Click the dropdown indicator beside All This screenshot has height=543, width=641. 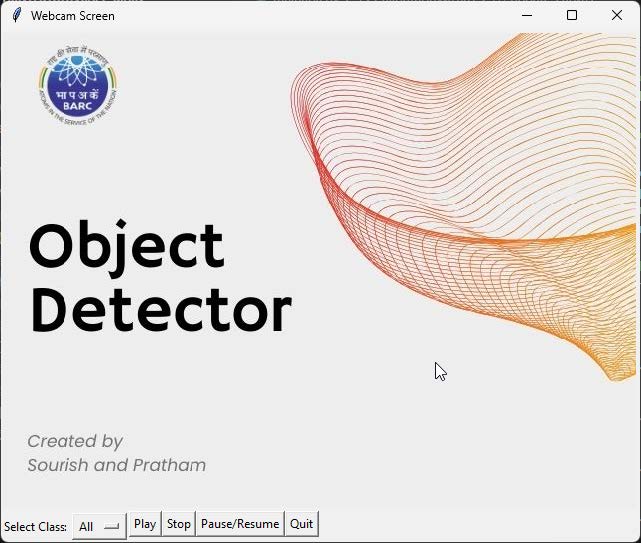pos(112,527)
